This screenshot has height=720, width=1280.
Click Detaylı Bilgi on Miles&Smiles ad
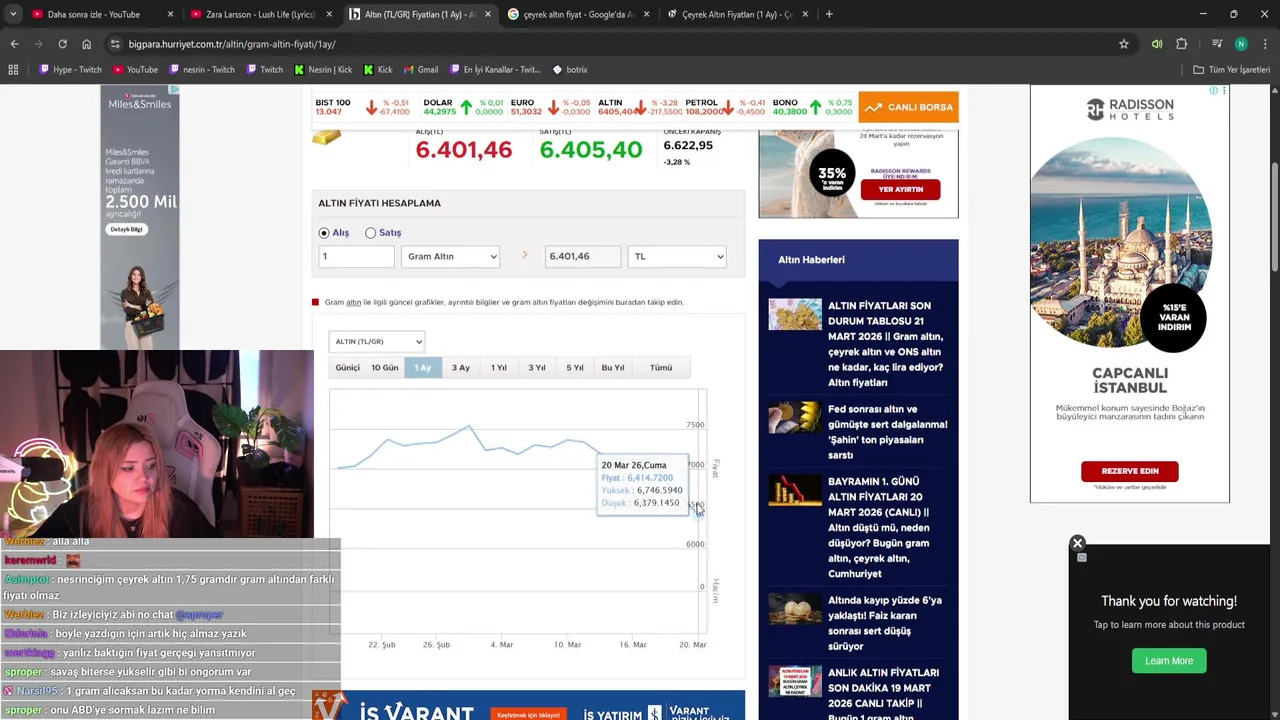(127, 229)
